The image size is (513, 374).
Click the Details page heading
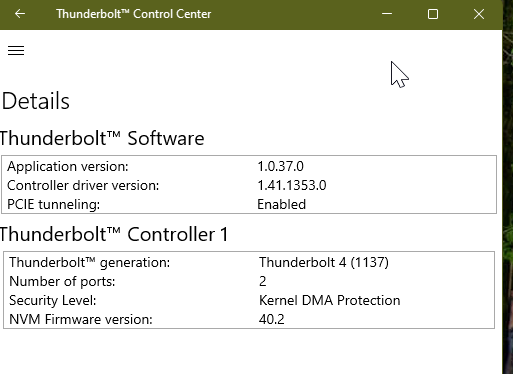point(36,101)
